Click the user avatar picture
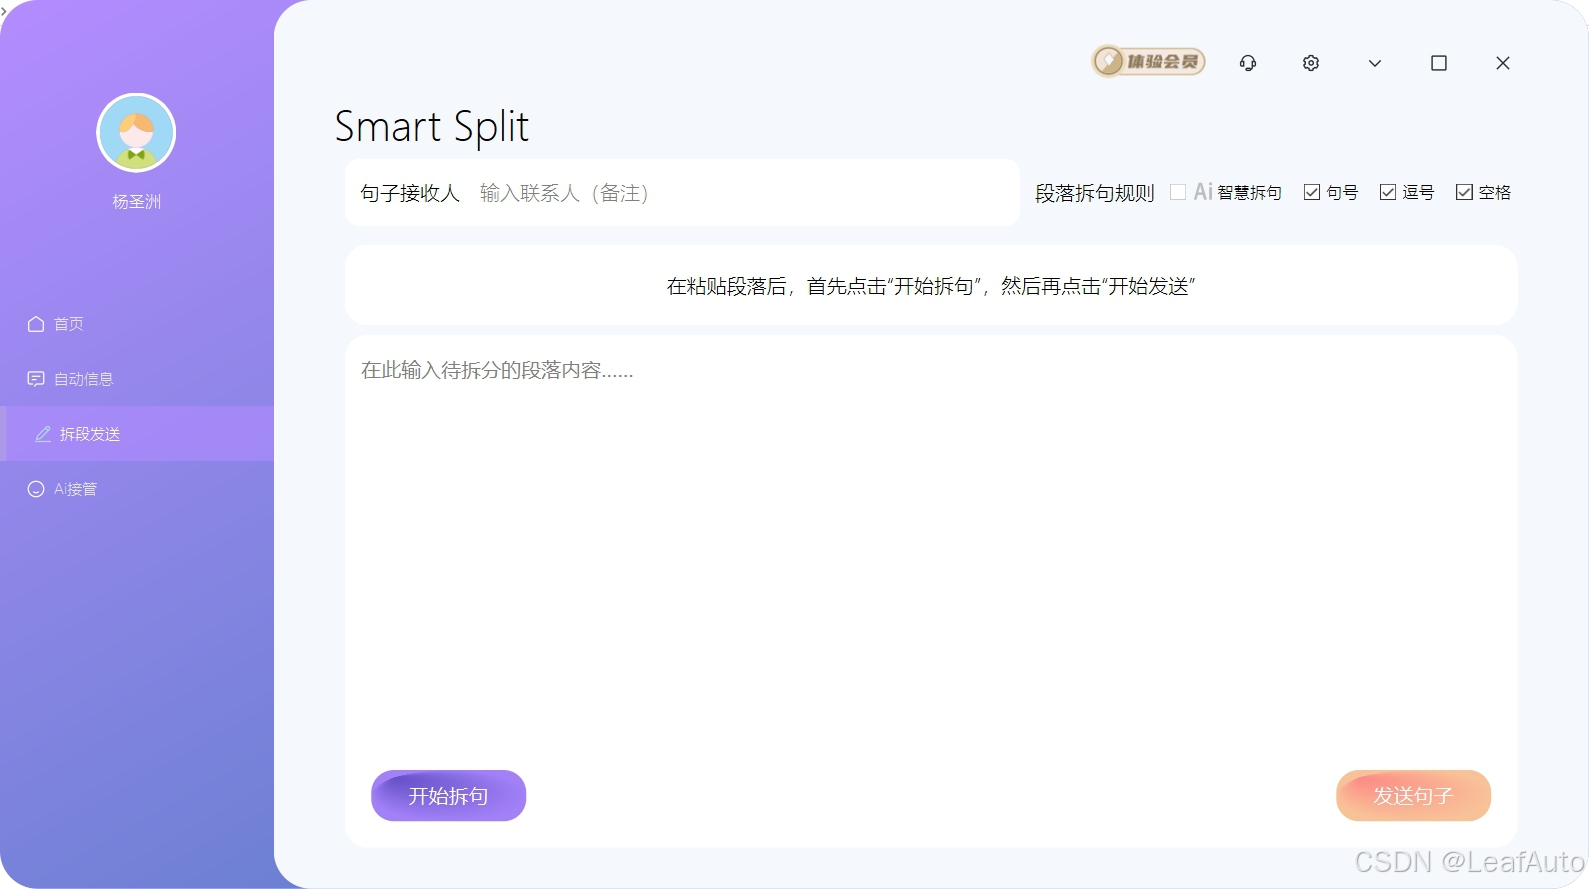Screen dimensions: 1589x889 coord(136,133)
